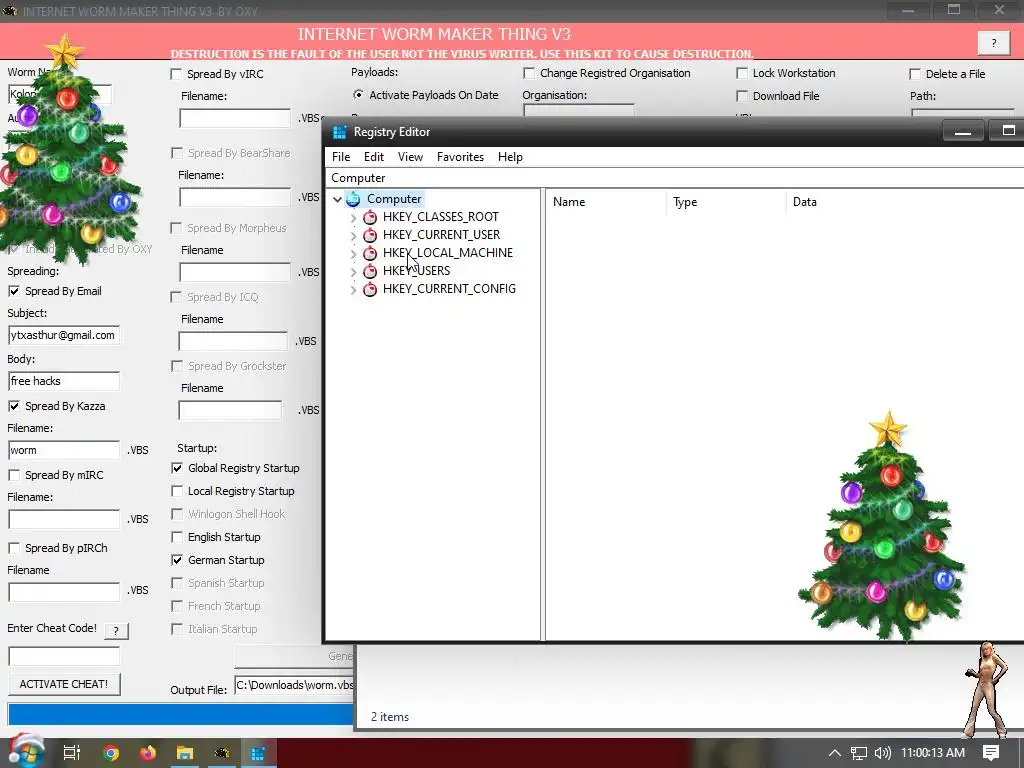Open the Favorites menu
Image resolution: width=1024 pixels, height=768 pixels.
[460, 157]
